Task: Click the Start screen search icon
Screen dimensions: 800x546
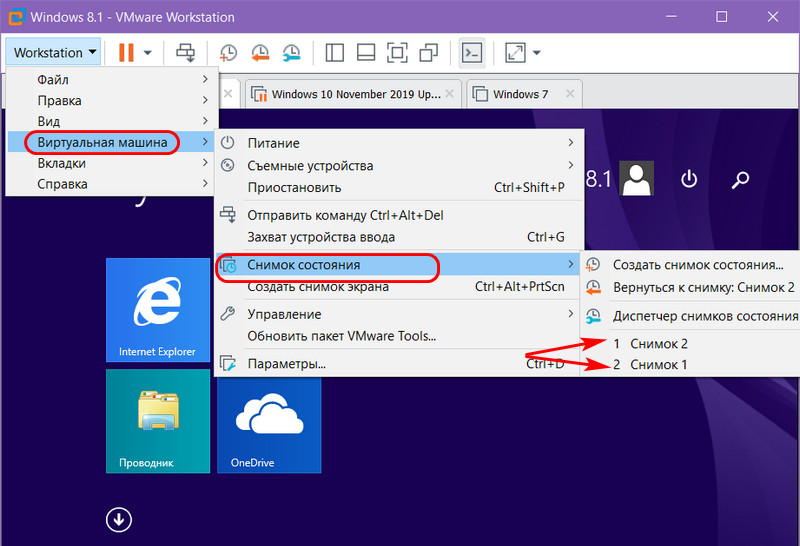Action: (740, 179)
